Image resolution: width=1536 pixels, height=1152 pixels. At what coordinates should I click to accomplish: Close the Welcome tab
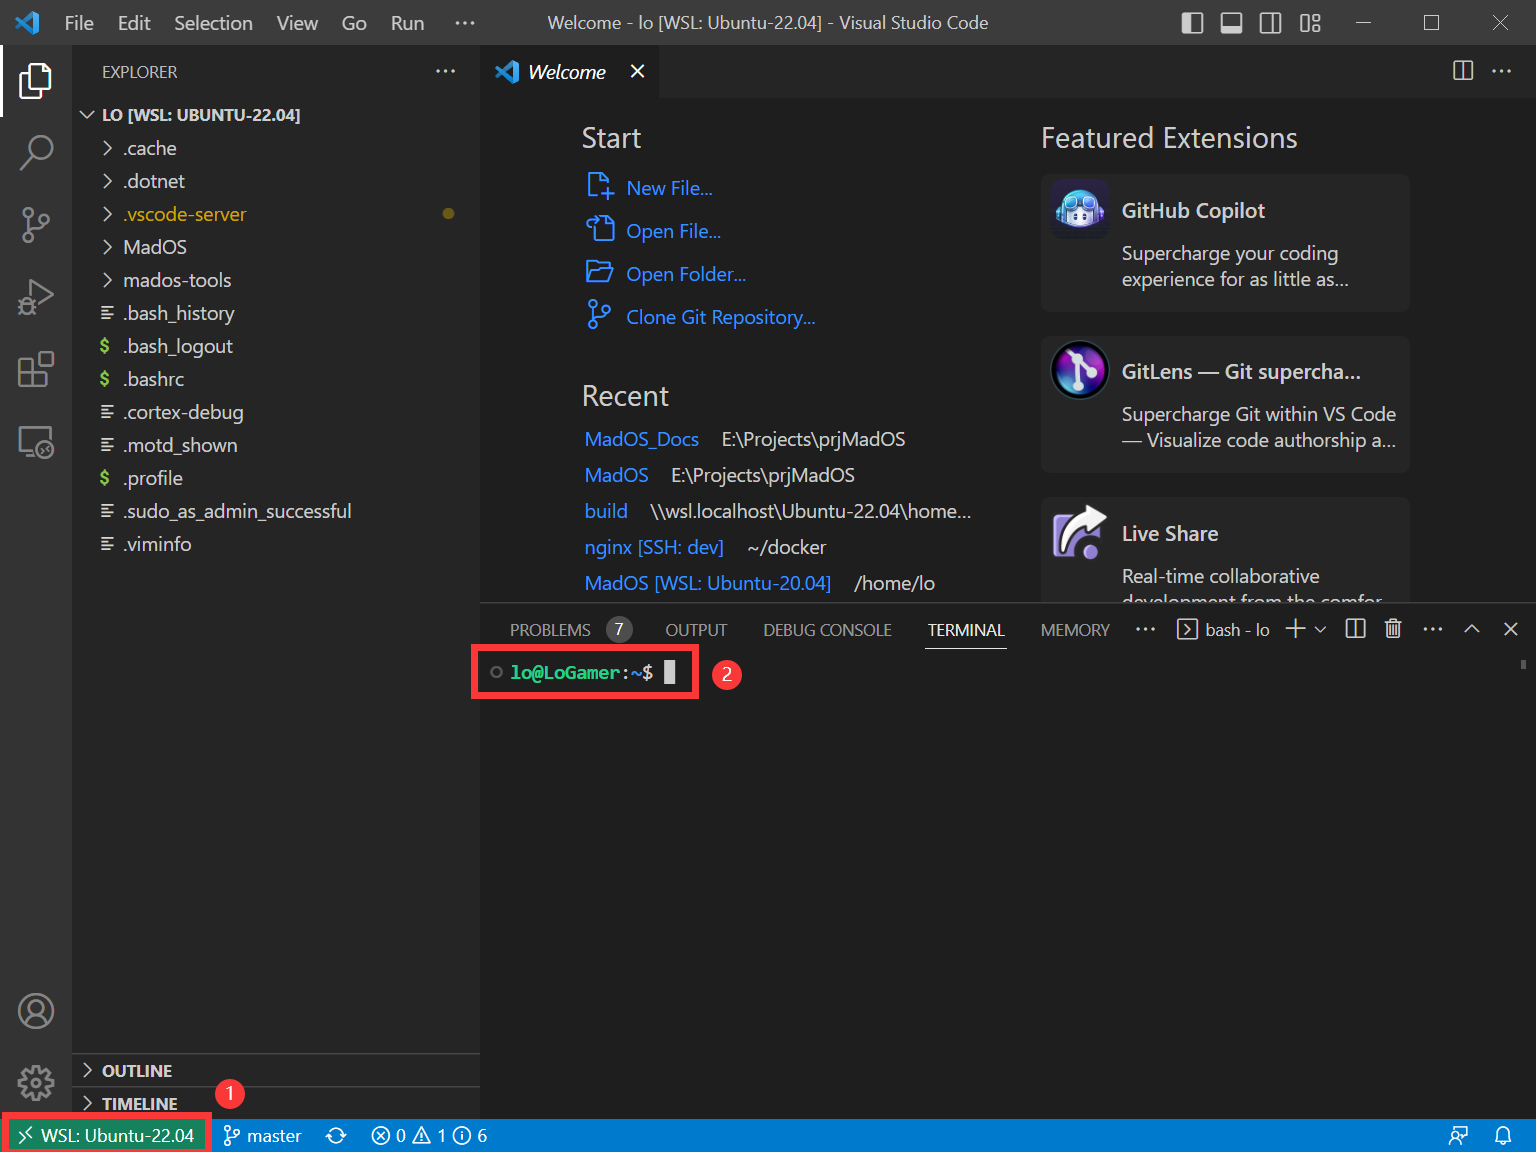click(x=637, y=71)
